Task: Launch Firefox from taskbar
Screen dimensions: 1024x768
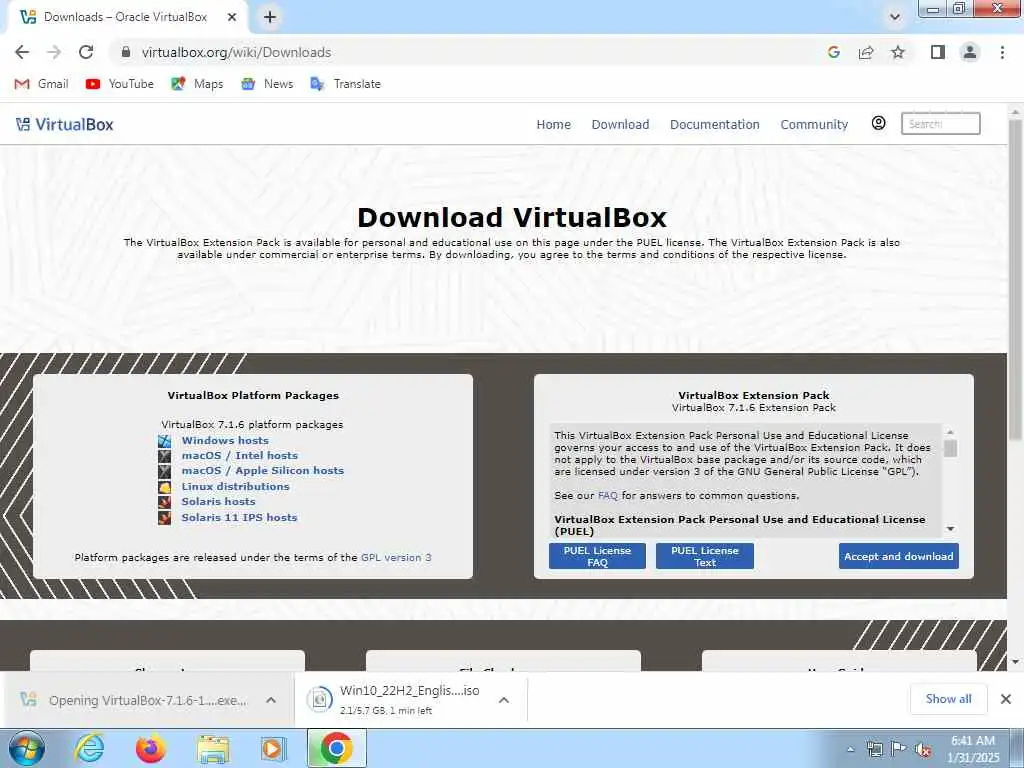Action: [x=151, y=748]
